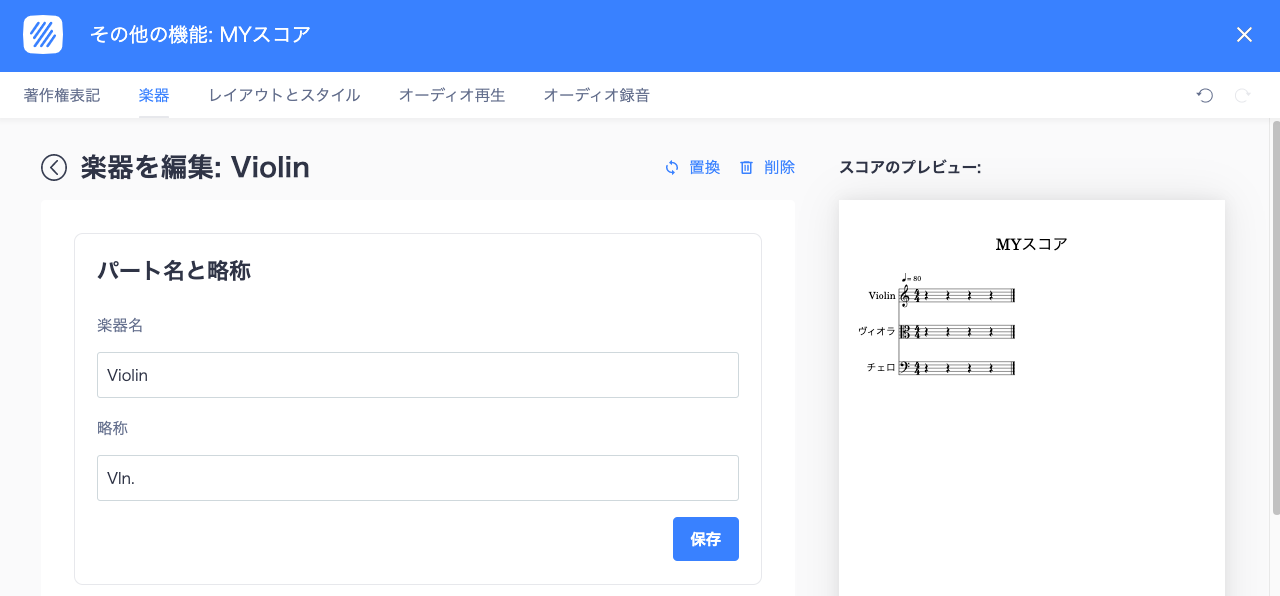1280x596 pixels.
Task: Click the trash can icon beside 削除
Action: [x=745, y=167]
